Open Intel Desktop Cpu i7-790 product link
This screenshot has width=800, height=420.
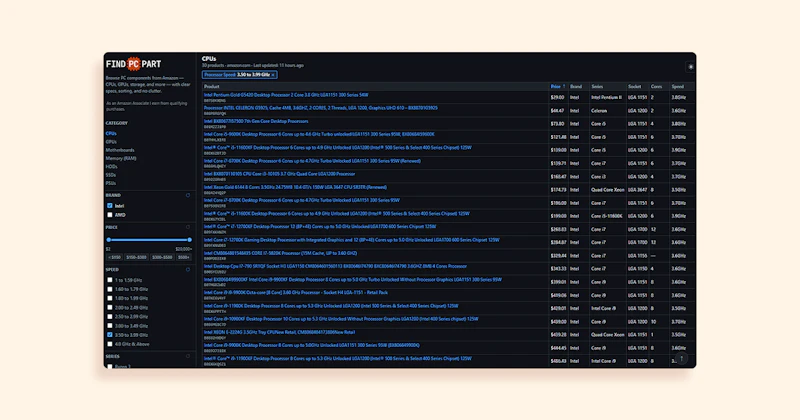coord(335,266)
